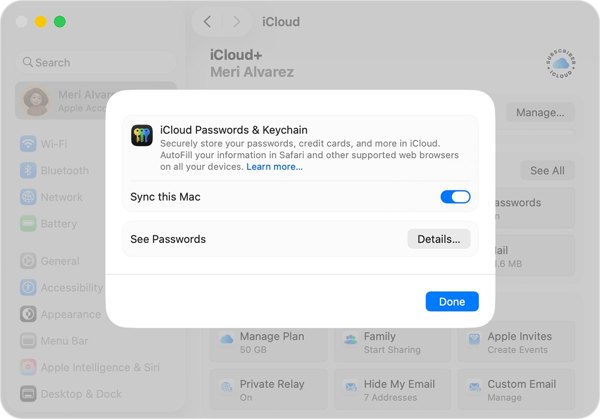Click the iCloud subscriber badge icon
This screenshot has height=419, width=600.
(x=561, y=64)
